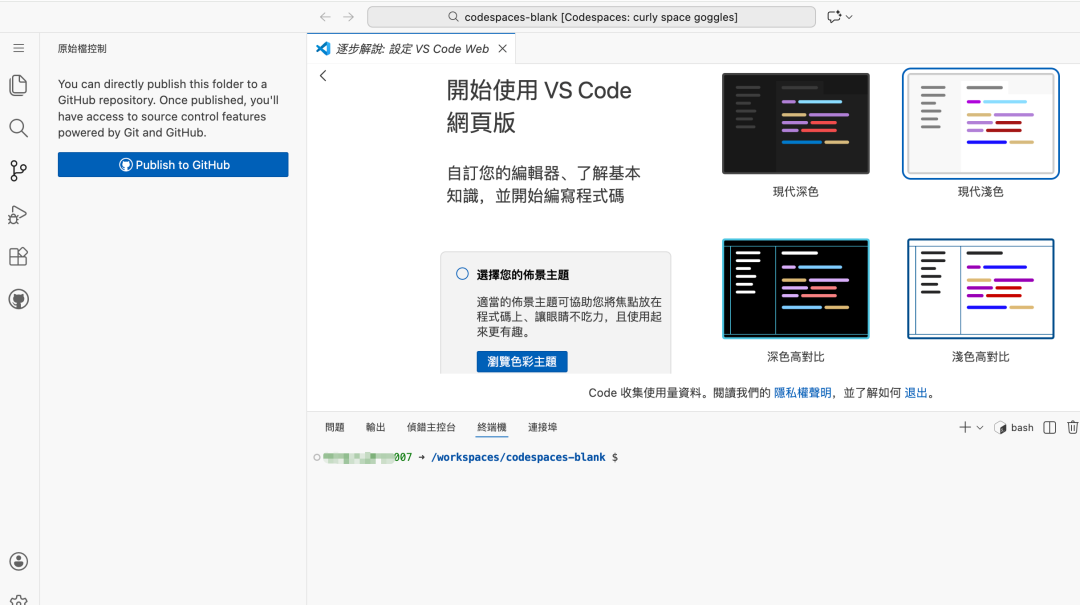Open the 隱私權聲明 link
This screenshot has width=1080, height=605.
(x=802, y=393)
